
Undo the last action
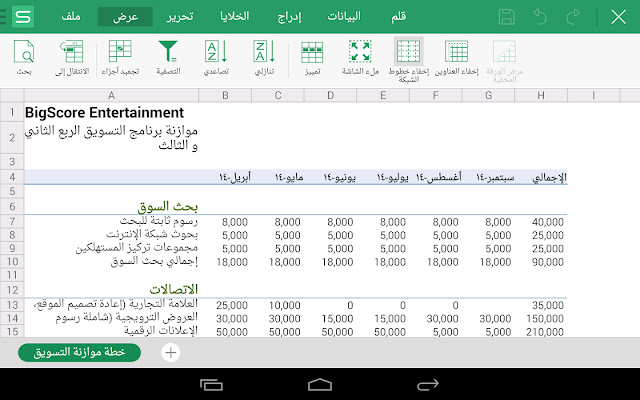point(540,17)
